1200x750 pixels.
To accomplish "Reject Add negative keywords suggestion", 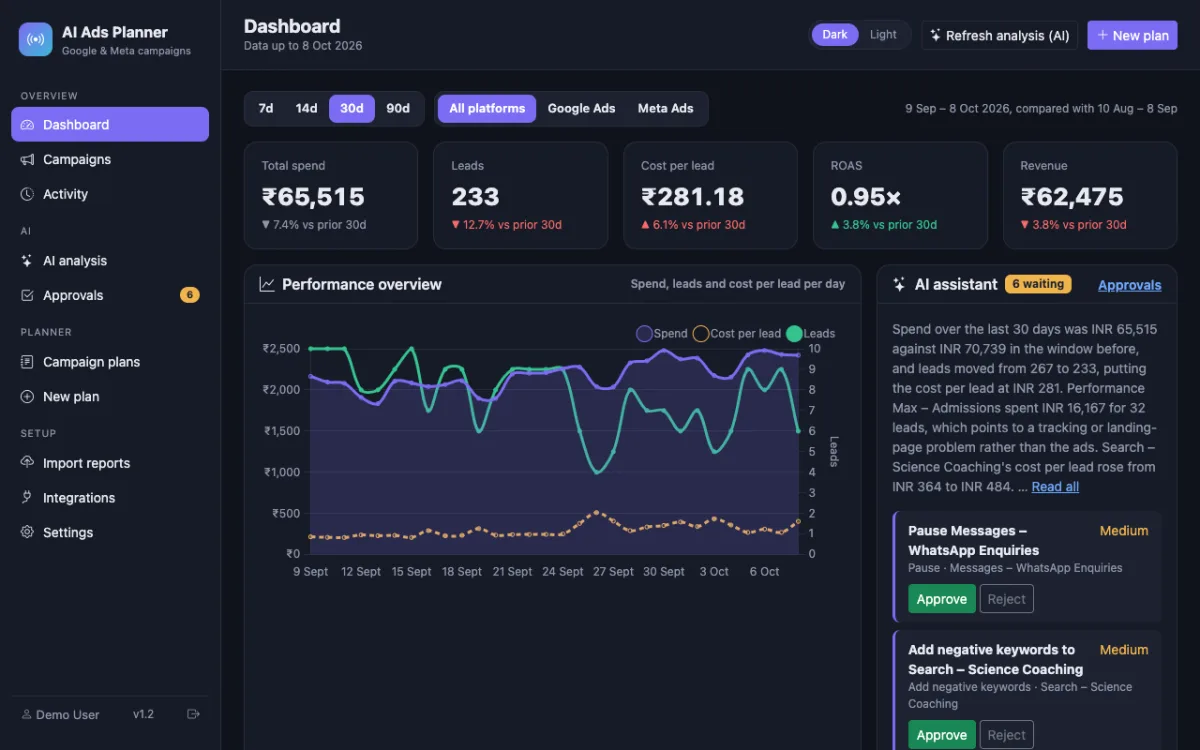I will 1006,735.
